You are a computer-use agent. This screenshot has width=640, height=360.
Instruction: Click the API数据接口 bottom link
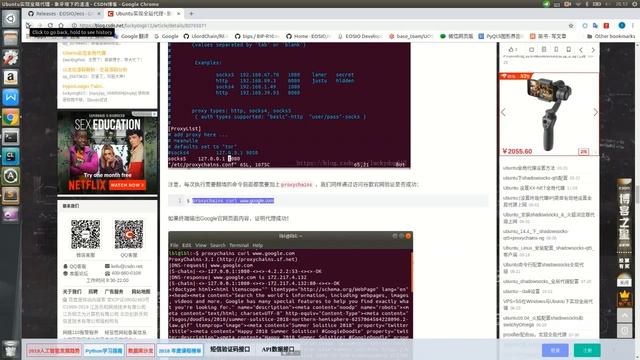pos(278,349)
